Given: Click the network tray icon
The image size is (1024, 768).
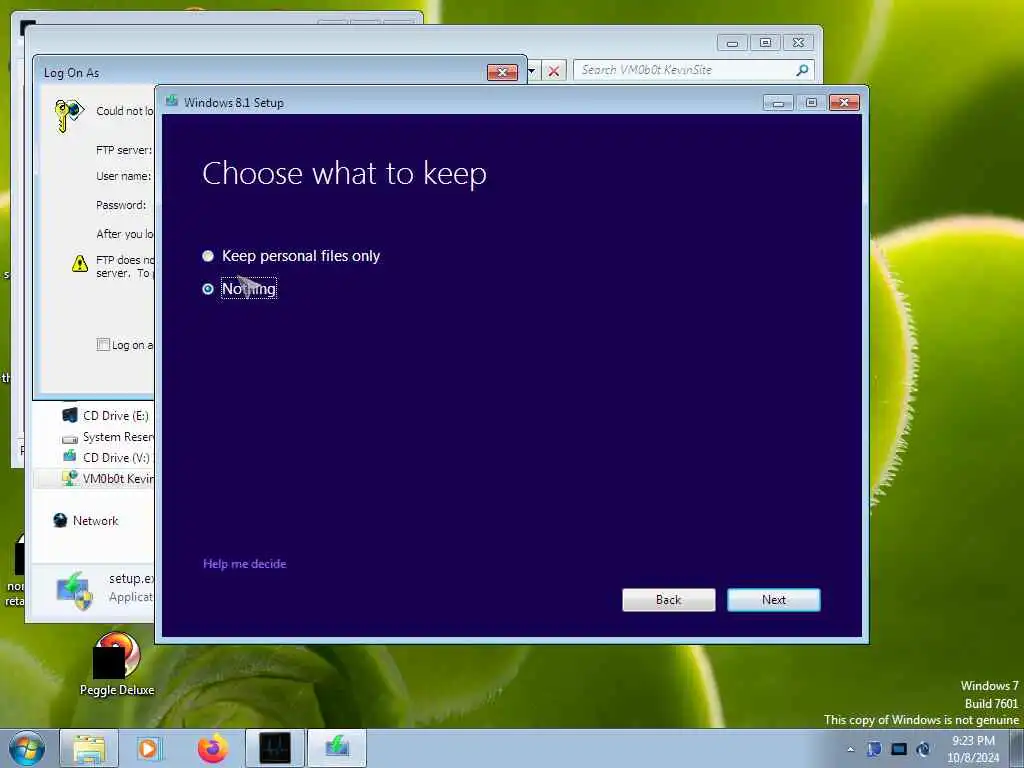Looking at the screenshot, I should 899,749.
